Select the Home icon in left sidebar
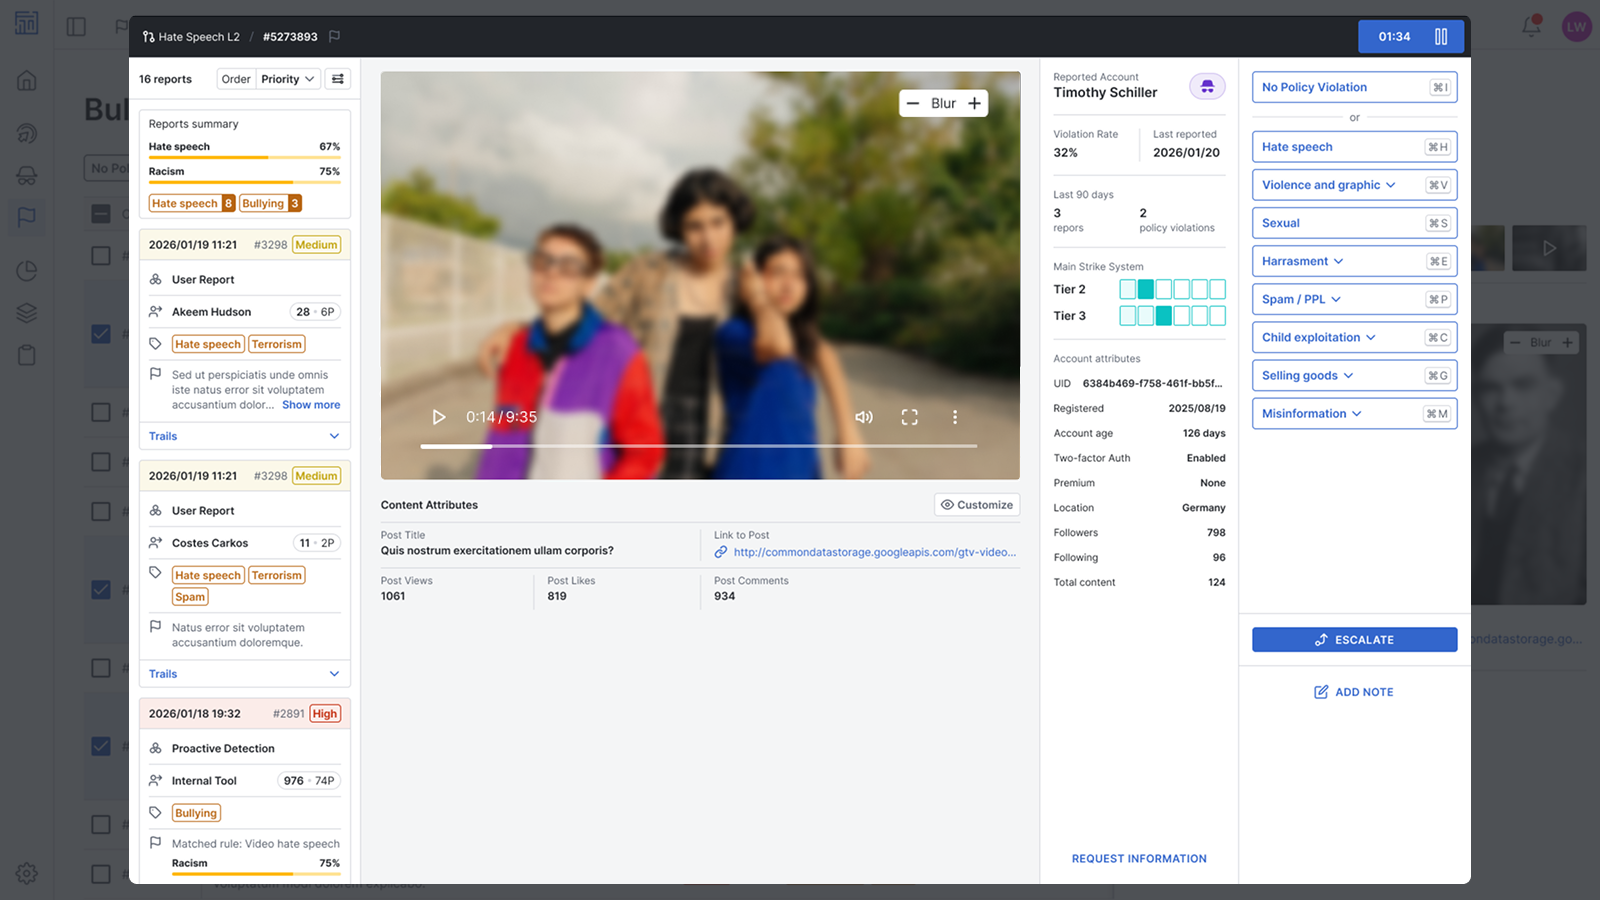Image resolution: width=1600 pixels, height=900 pixels. click(27, 80)
